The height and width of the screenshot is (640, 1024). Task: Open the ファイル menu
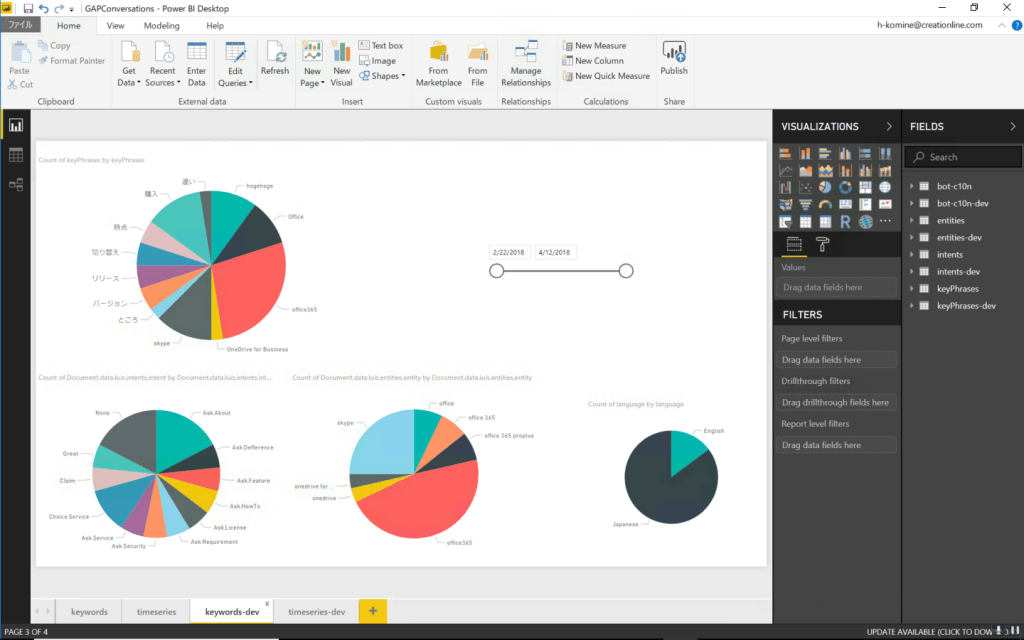pos(20,25)
